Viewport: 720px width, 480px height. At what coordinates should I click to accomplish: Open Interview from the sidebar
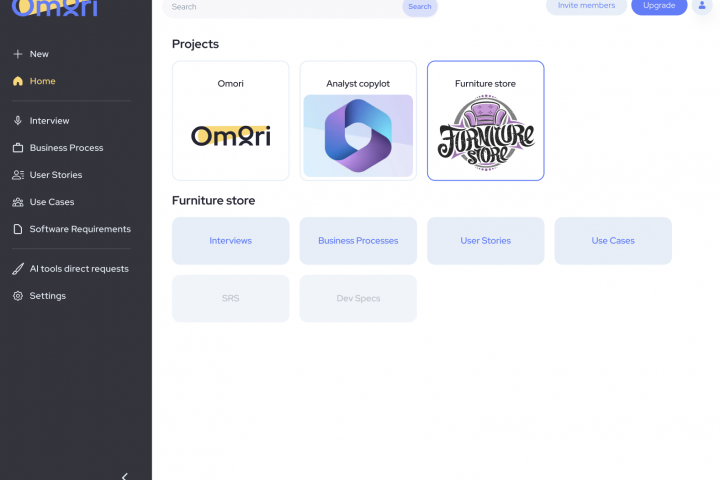[x=49, y=121]
